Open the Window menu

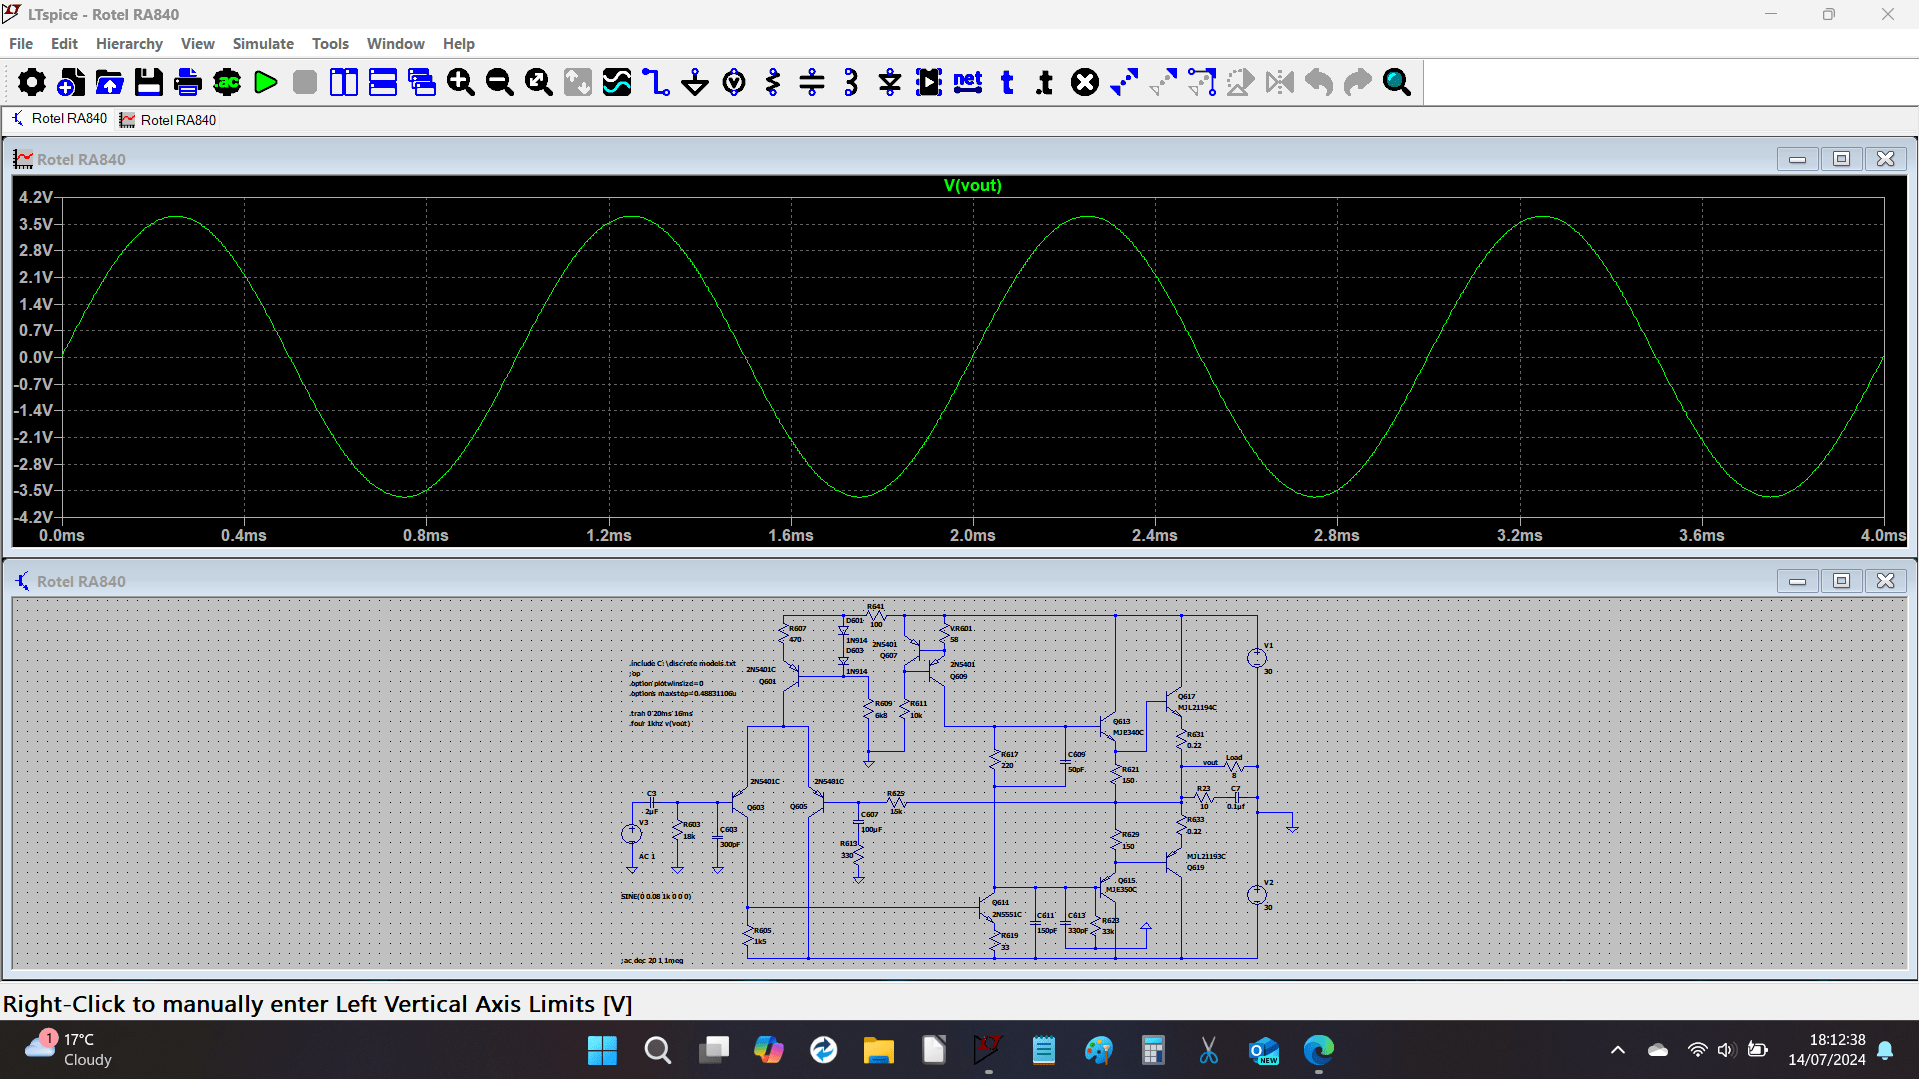(395, 44)
